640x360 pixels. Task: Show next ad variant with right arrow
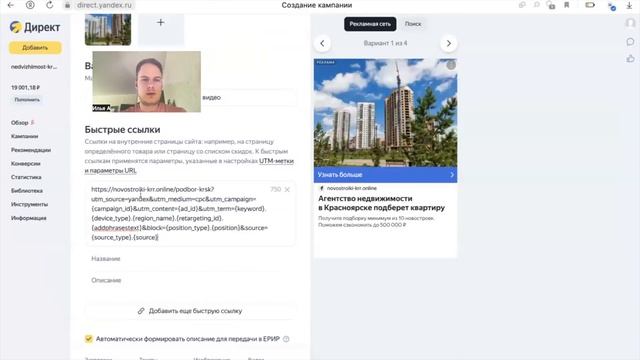coord(449,43)
